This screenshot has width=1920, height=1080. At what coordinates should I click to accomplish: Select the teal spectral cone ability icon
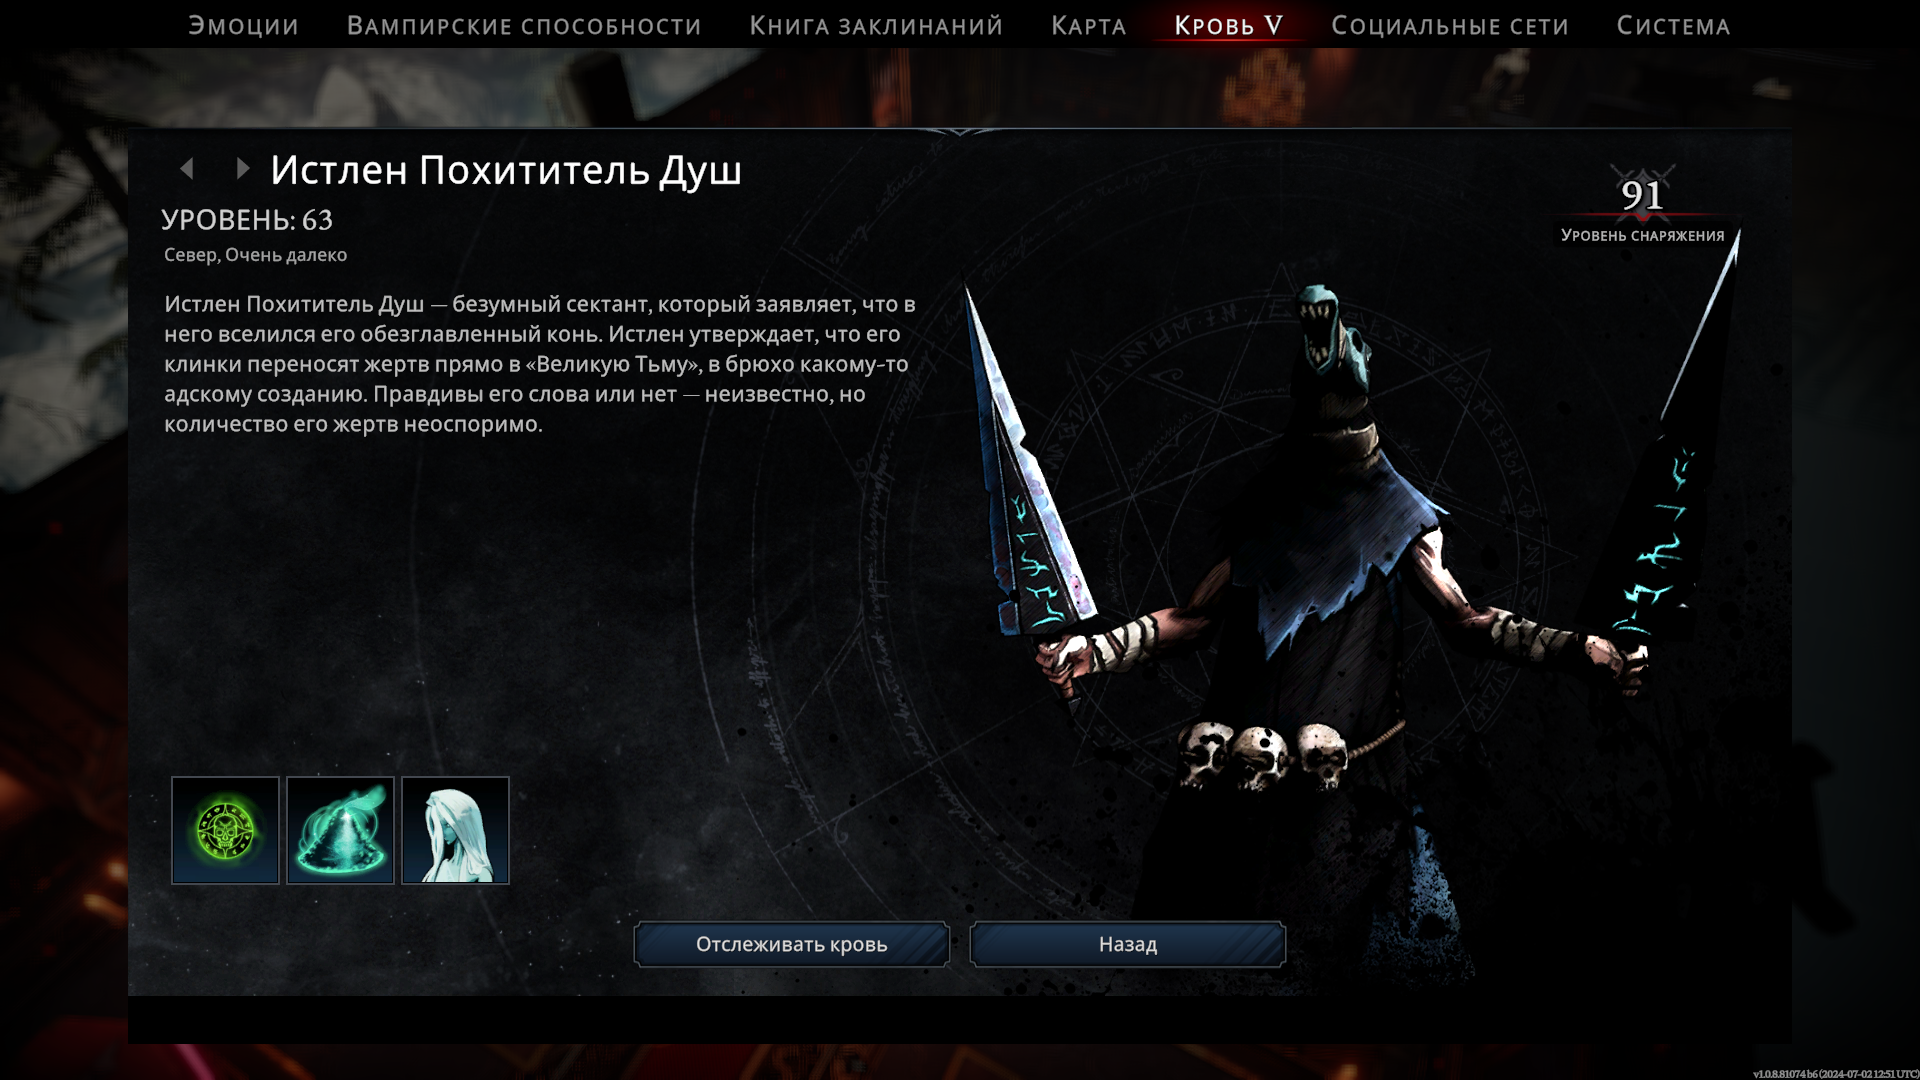point(340,830)
